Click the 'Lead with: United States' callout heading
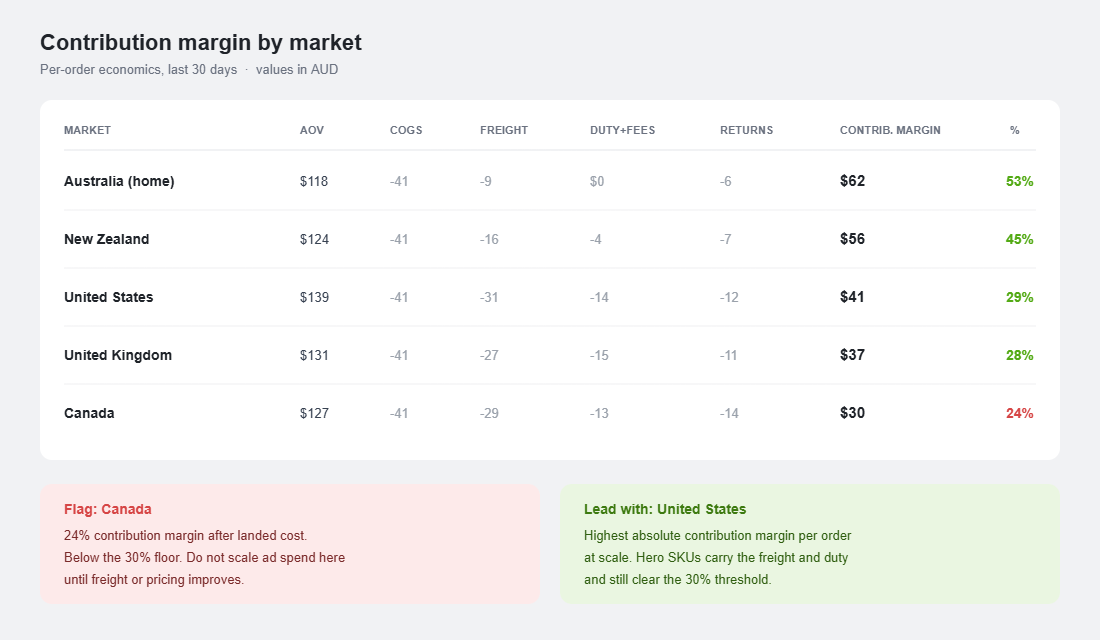This screenshot has width=1100, height=640. point(665,509)
